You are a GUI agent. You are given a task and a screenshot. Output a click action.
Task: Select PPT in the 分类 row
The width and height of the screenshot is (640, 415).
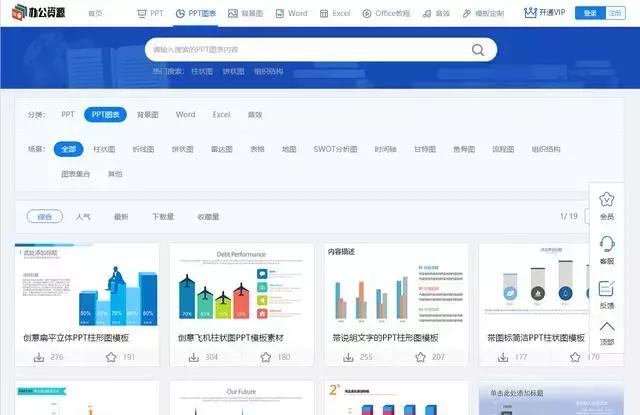68,115
